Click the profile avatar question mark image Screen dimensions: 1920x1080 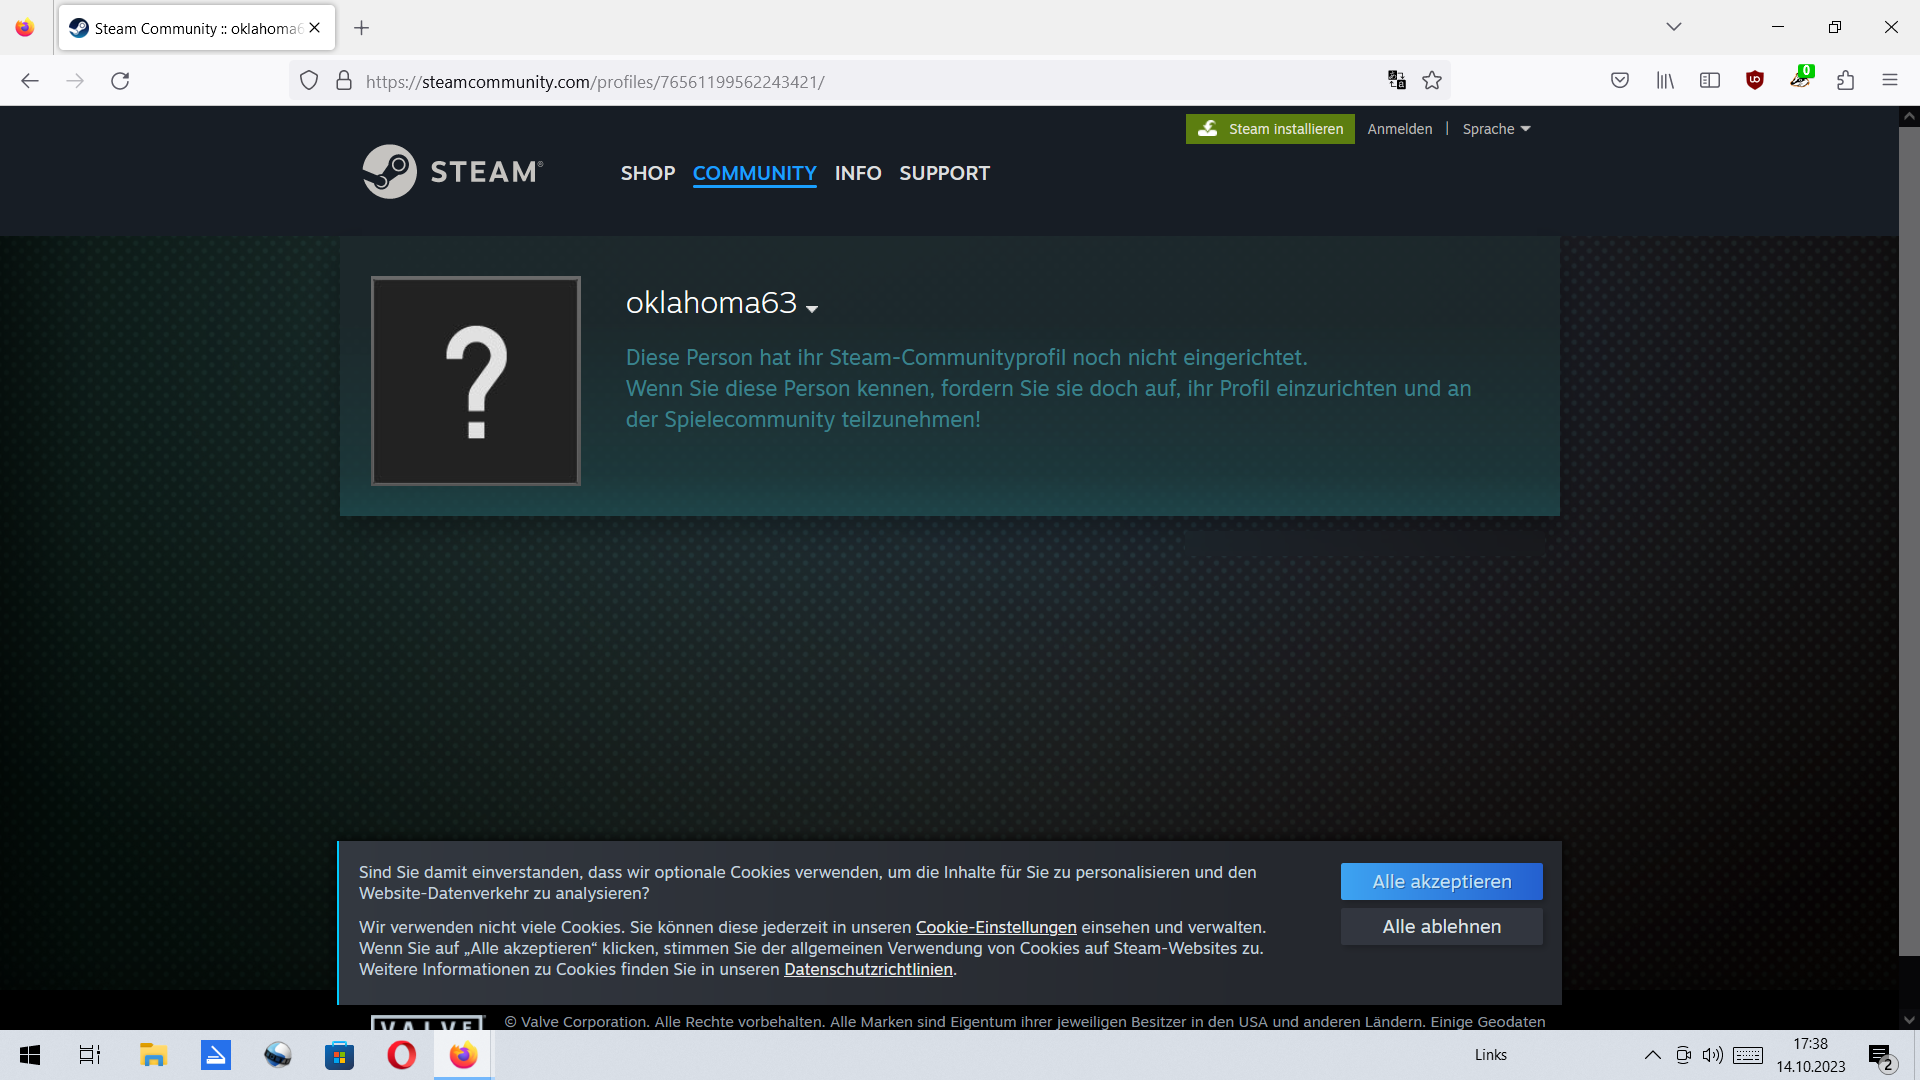point(476,381)
